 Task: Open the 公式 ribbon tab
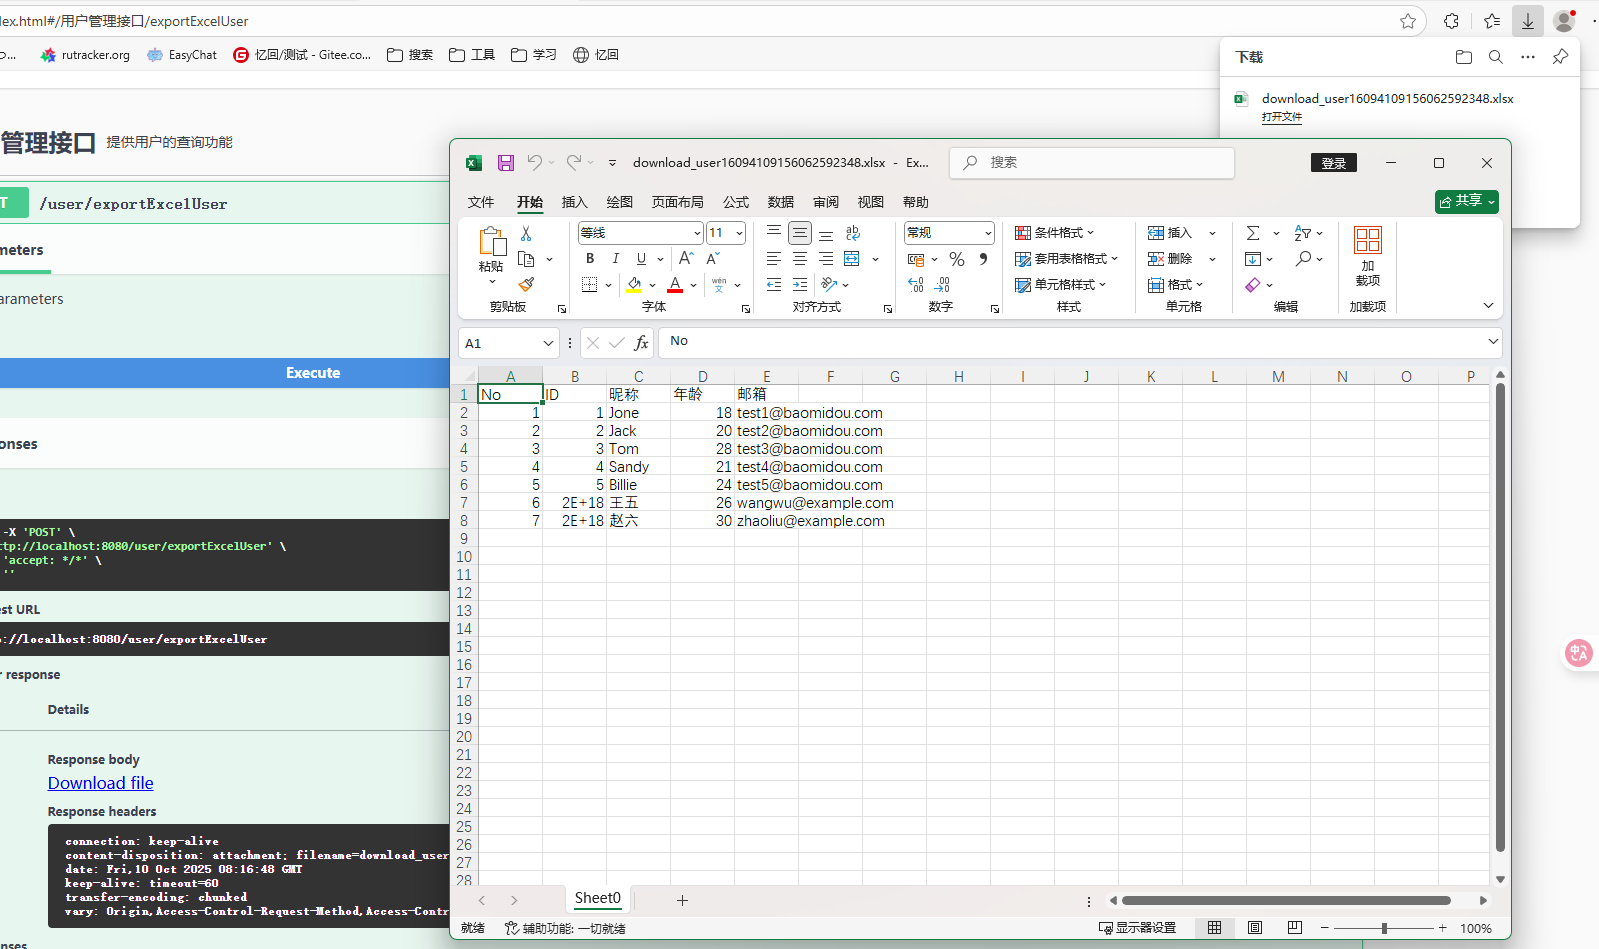point(736,202)
